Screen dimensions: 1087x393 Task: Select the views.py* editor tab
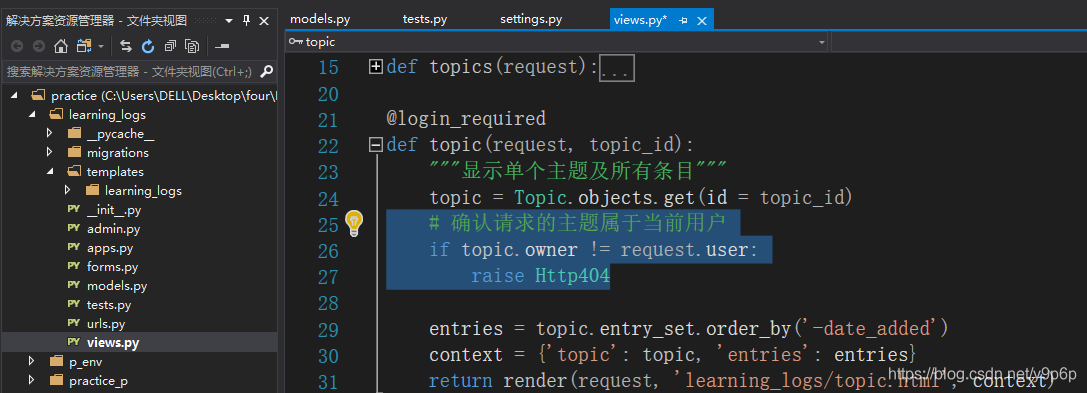pos(640,19)
